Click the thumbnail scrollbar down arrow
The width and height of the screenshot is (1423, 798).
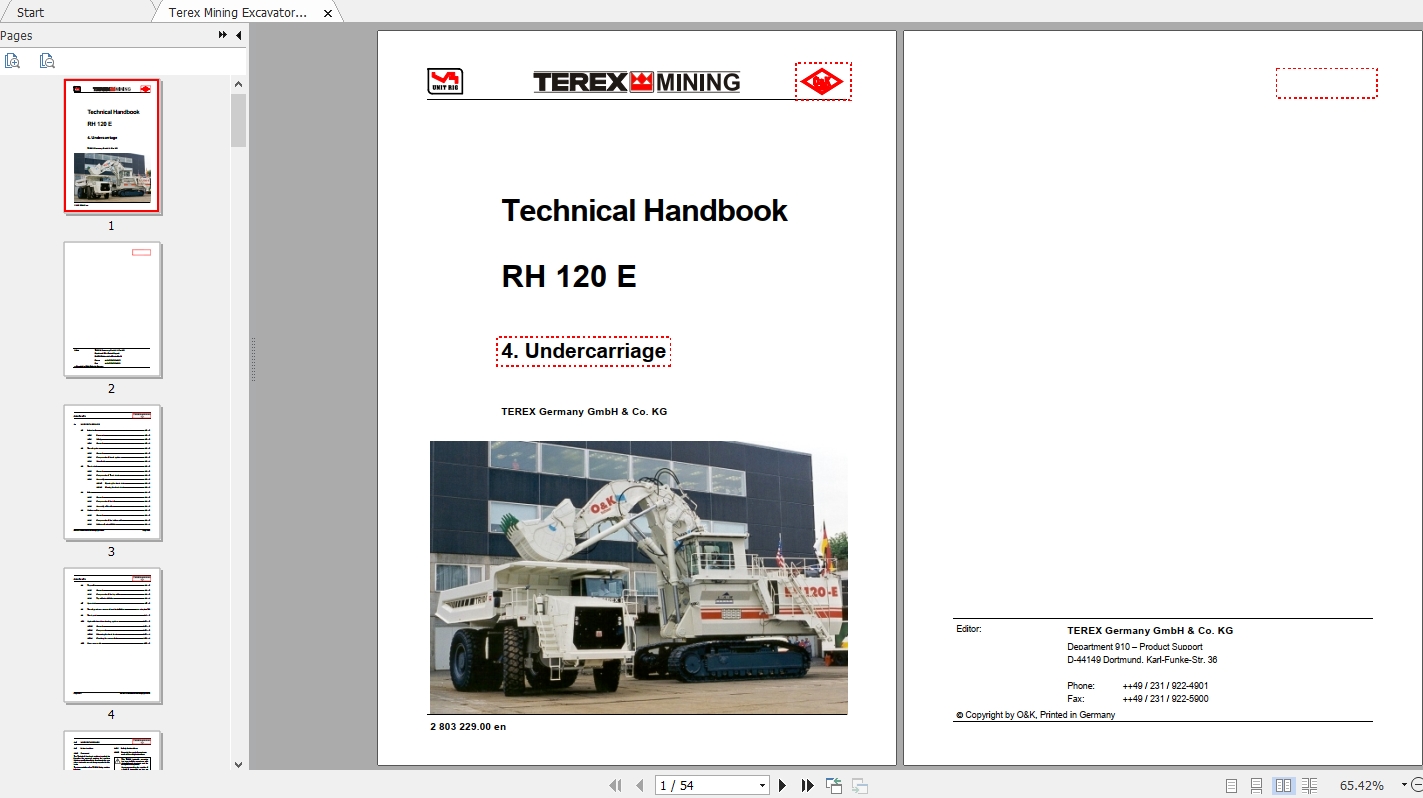(x=238, y=764)
